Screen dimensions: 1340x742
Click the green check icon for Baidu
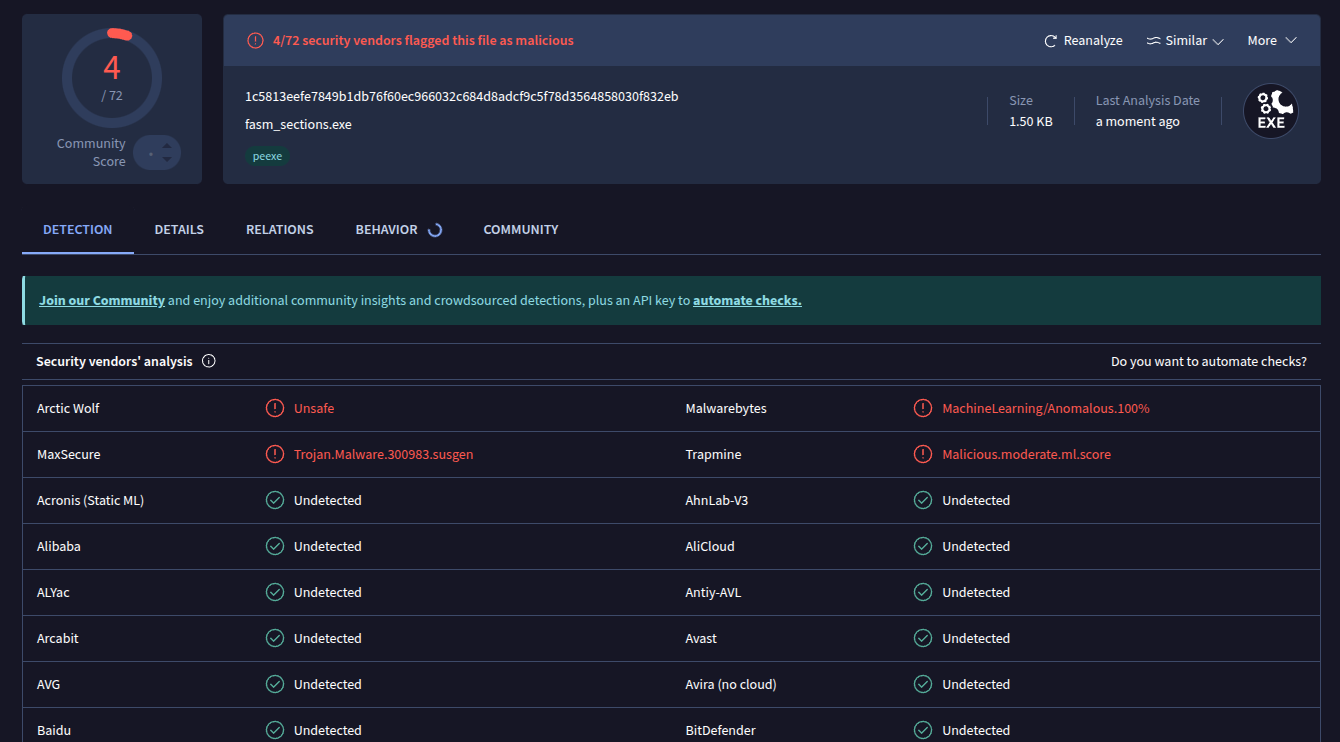(275, 730)
